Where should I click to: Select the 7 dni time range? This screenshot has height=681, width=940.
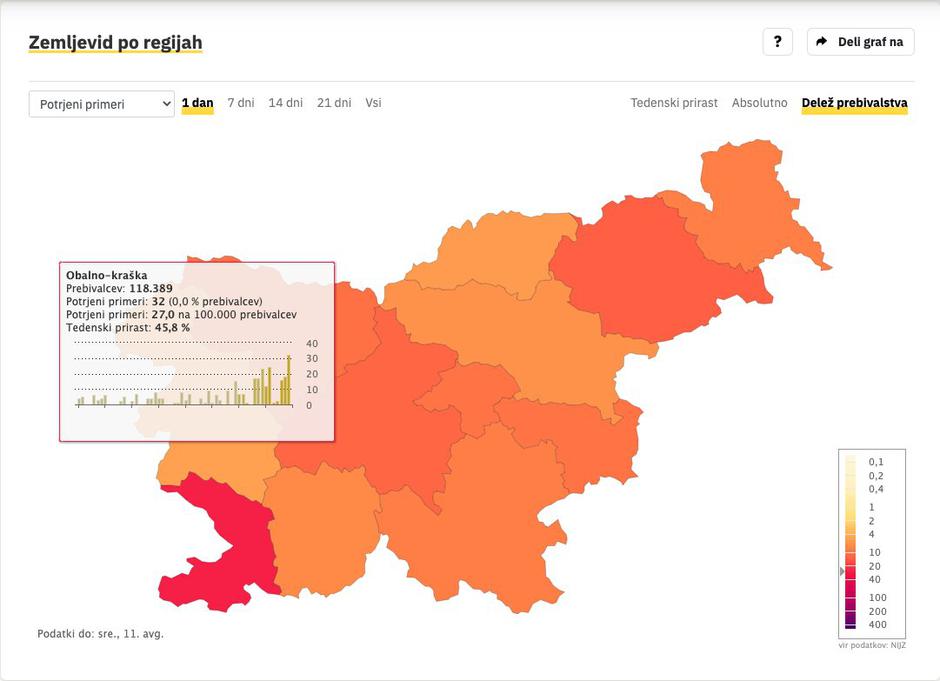(240, 103)
